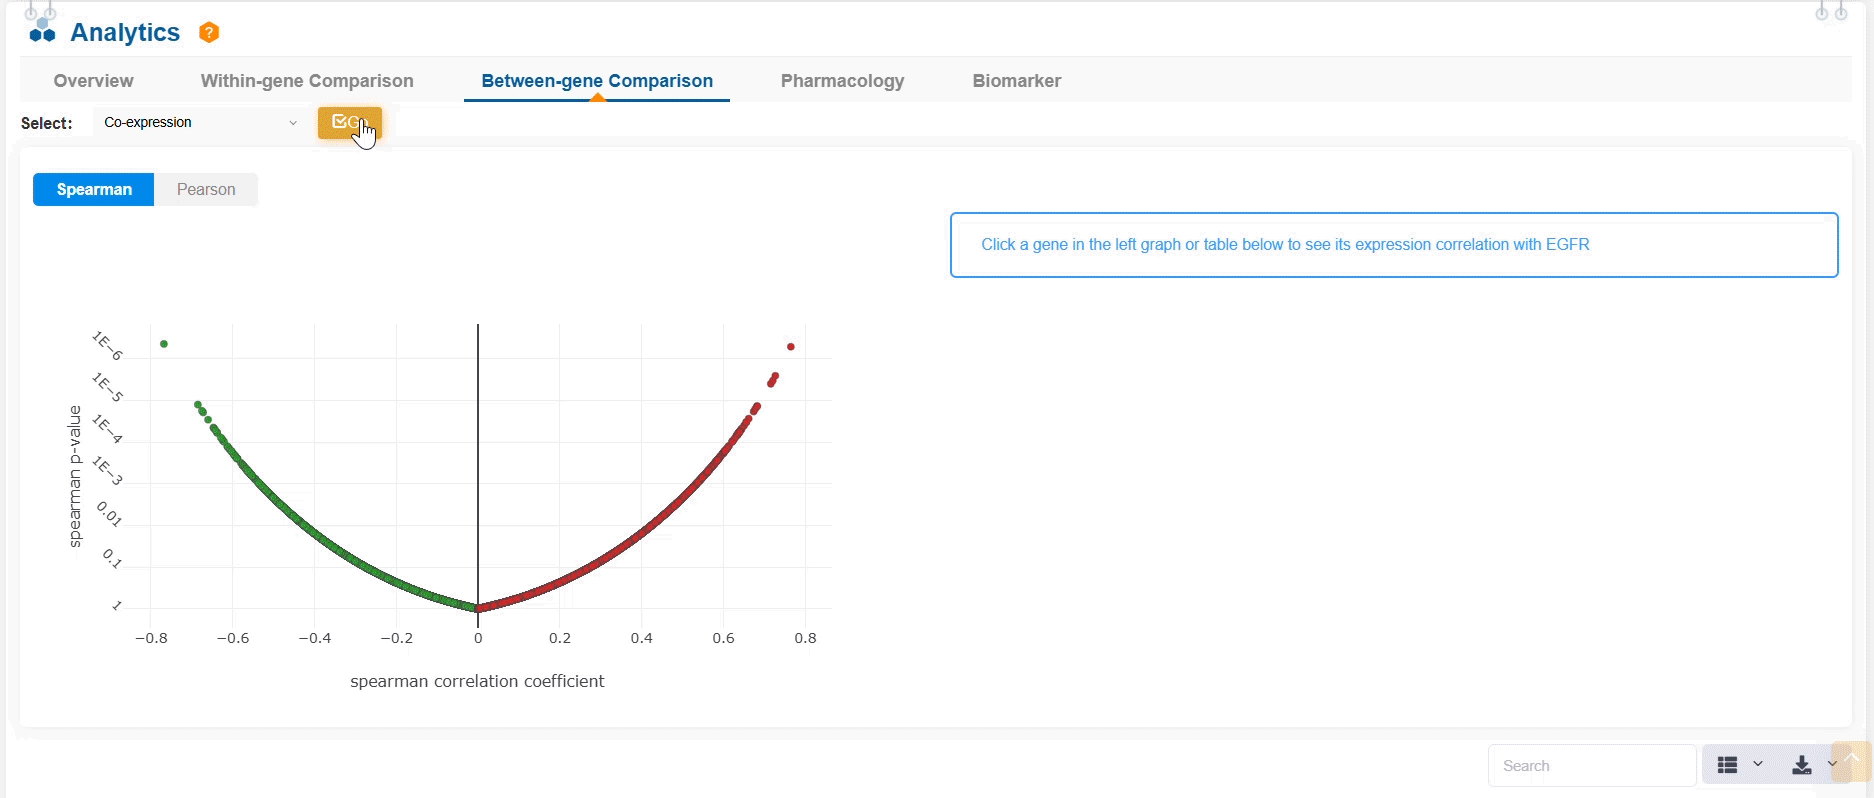Click the blue EGFR correlation hint box
The image size is (1874, 798).
[1393, 245]
